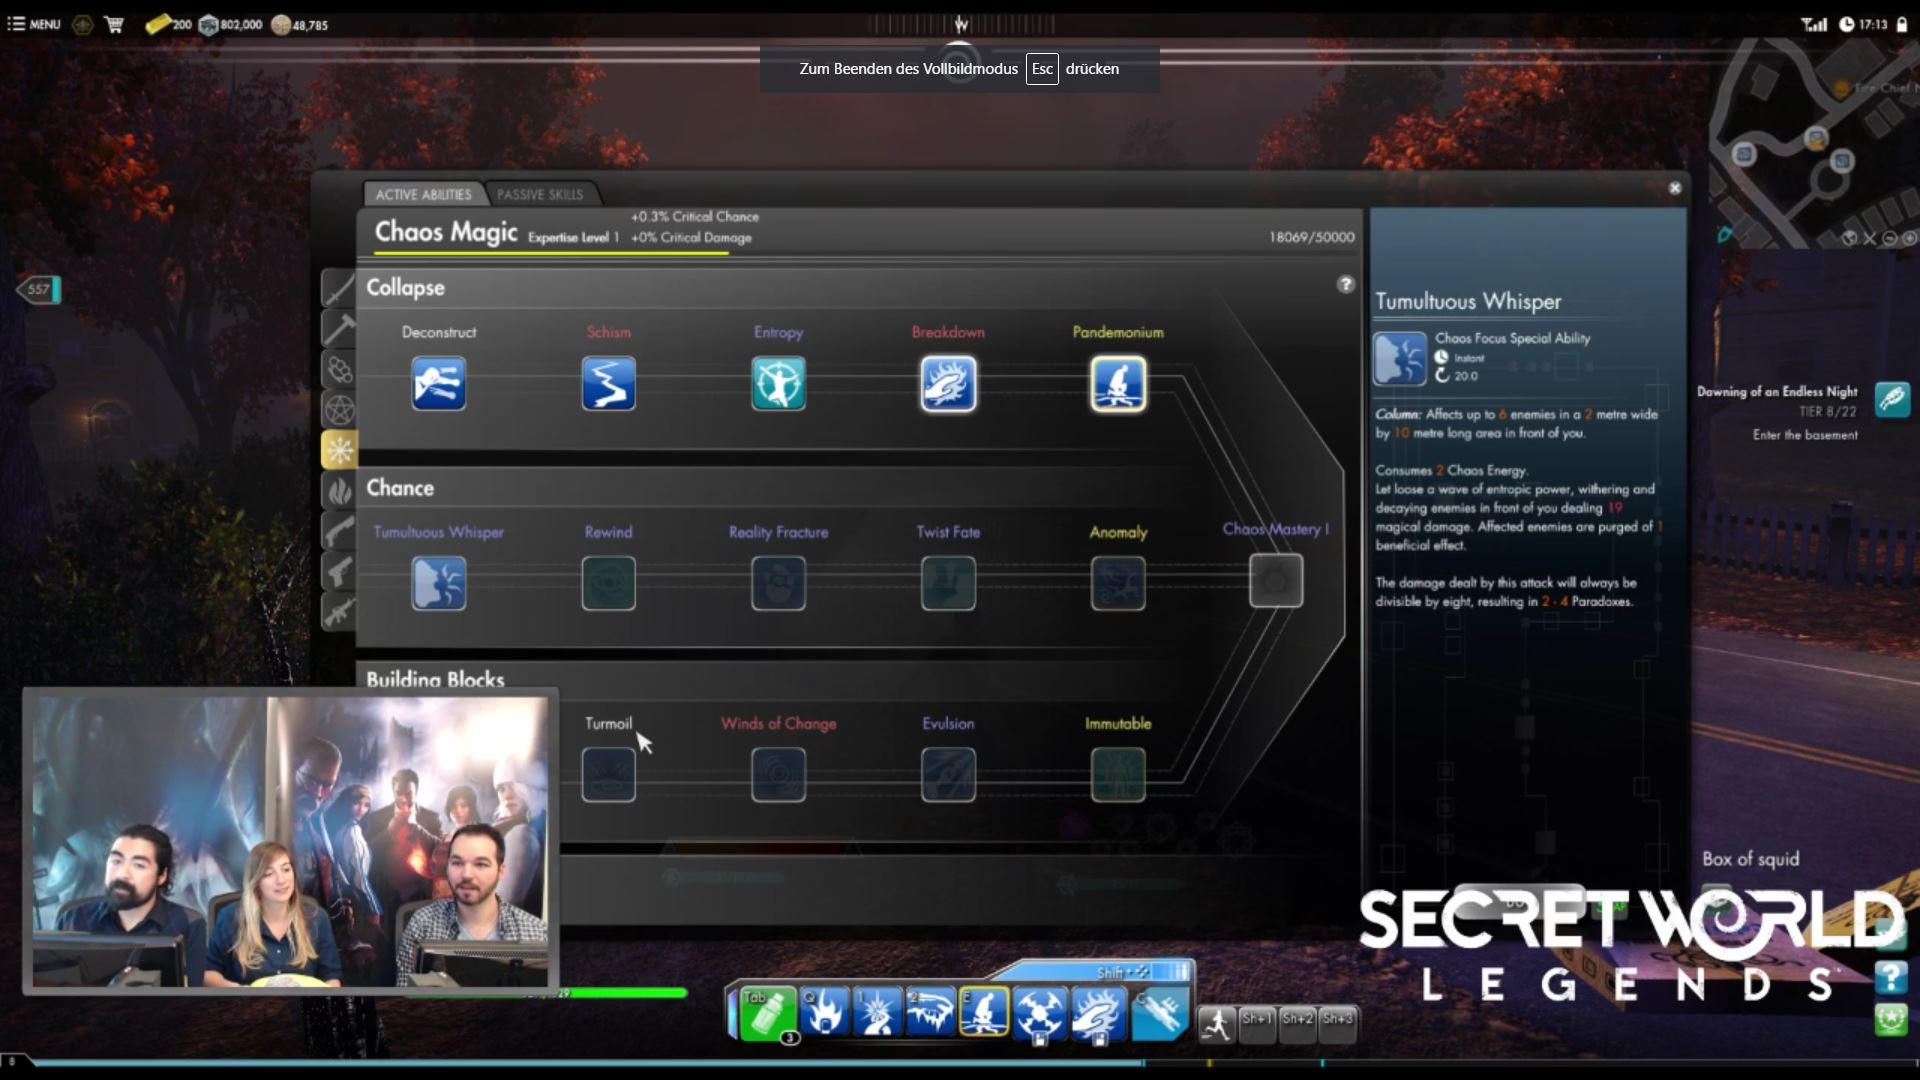Expand the 557 arrow tab on left edge
This screenshot has height=1080, width=1920.
tap(38, 290)
